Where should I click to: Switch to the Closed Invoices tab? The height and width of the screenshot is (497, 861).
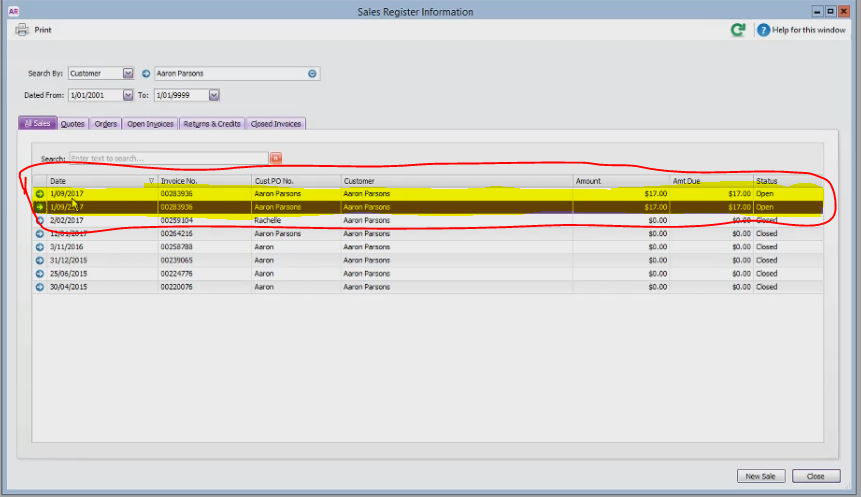[x=276, y=124]
